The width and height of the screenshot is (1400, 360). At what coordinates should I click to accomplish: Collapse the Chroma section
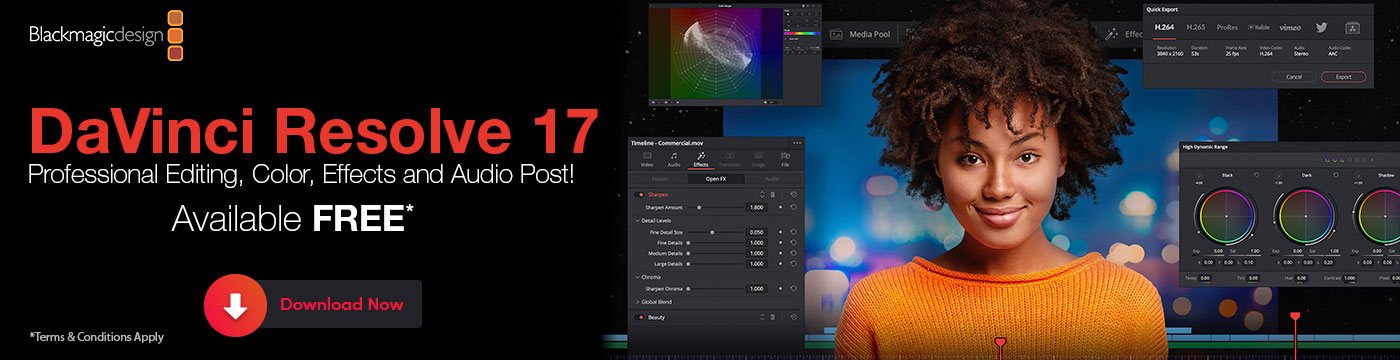click(638, 277)
